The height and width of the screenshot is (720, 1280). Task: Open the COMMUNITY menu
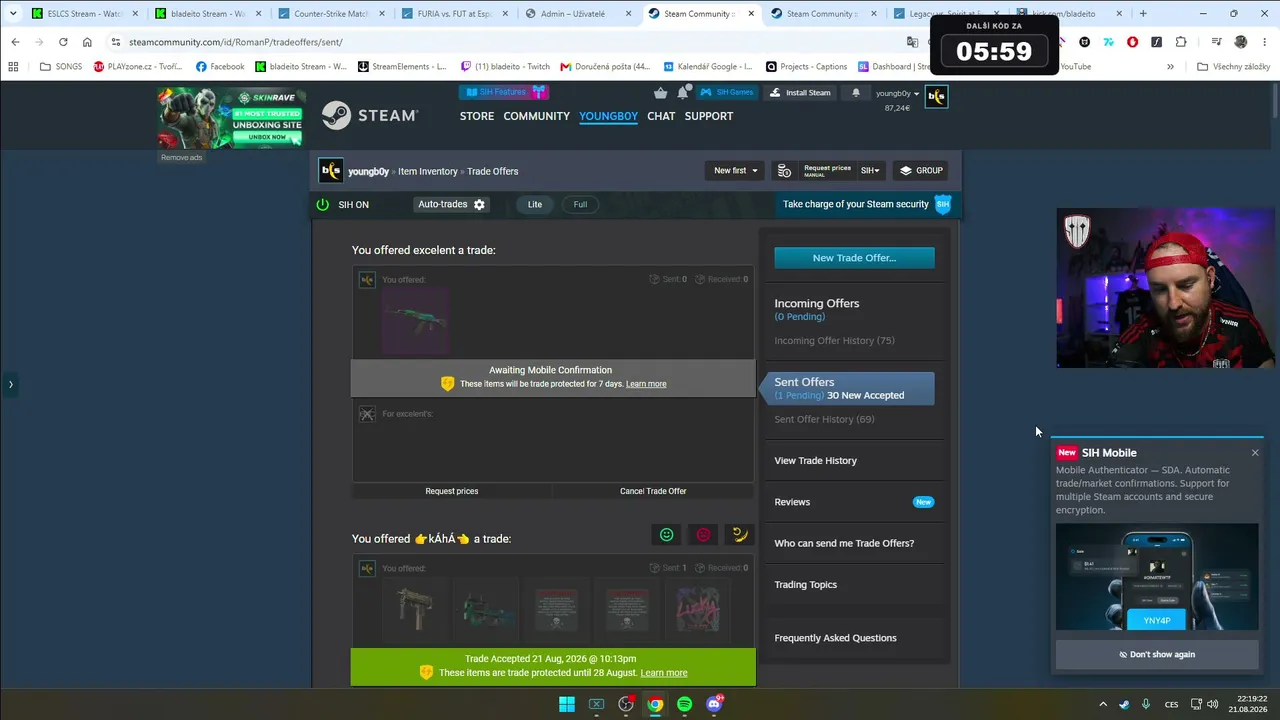coord(536,116)
